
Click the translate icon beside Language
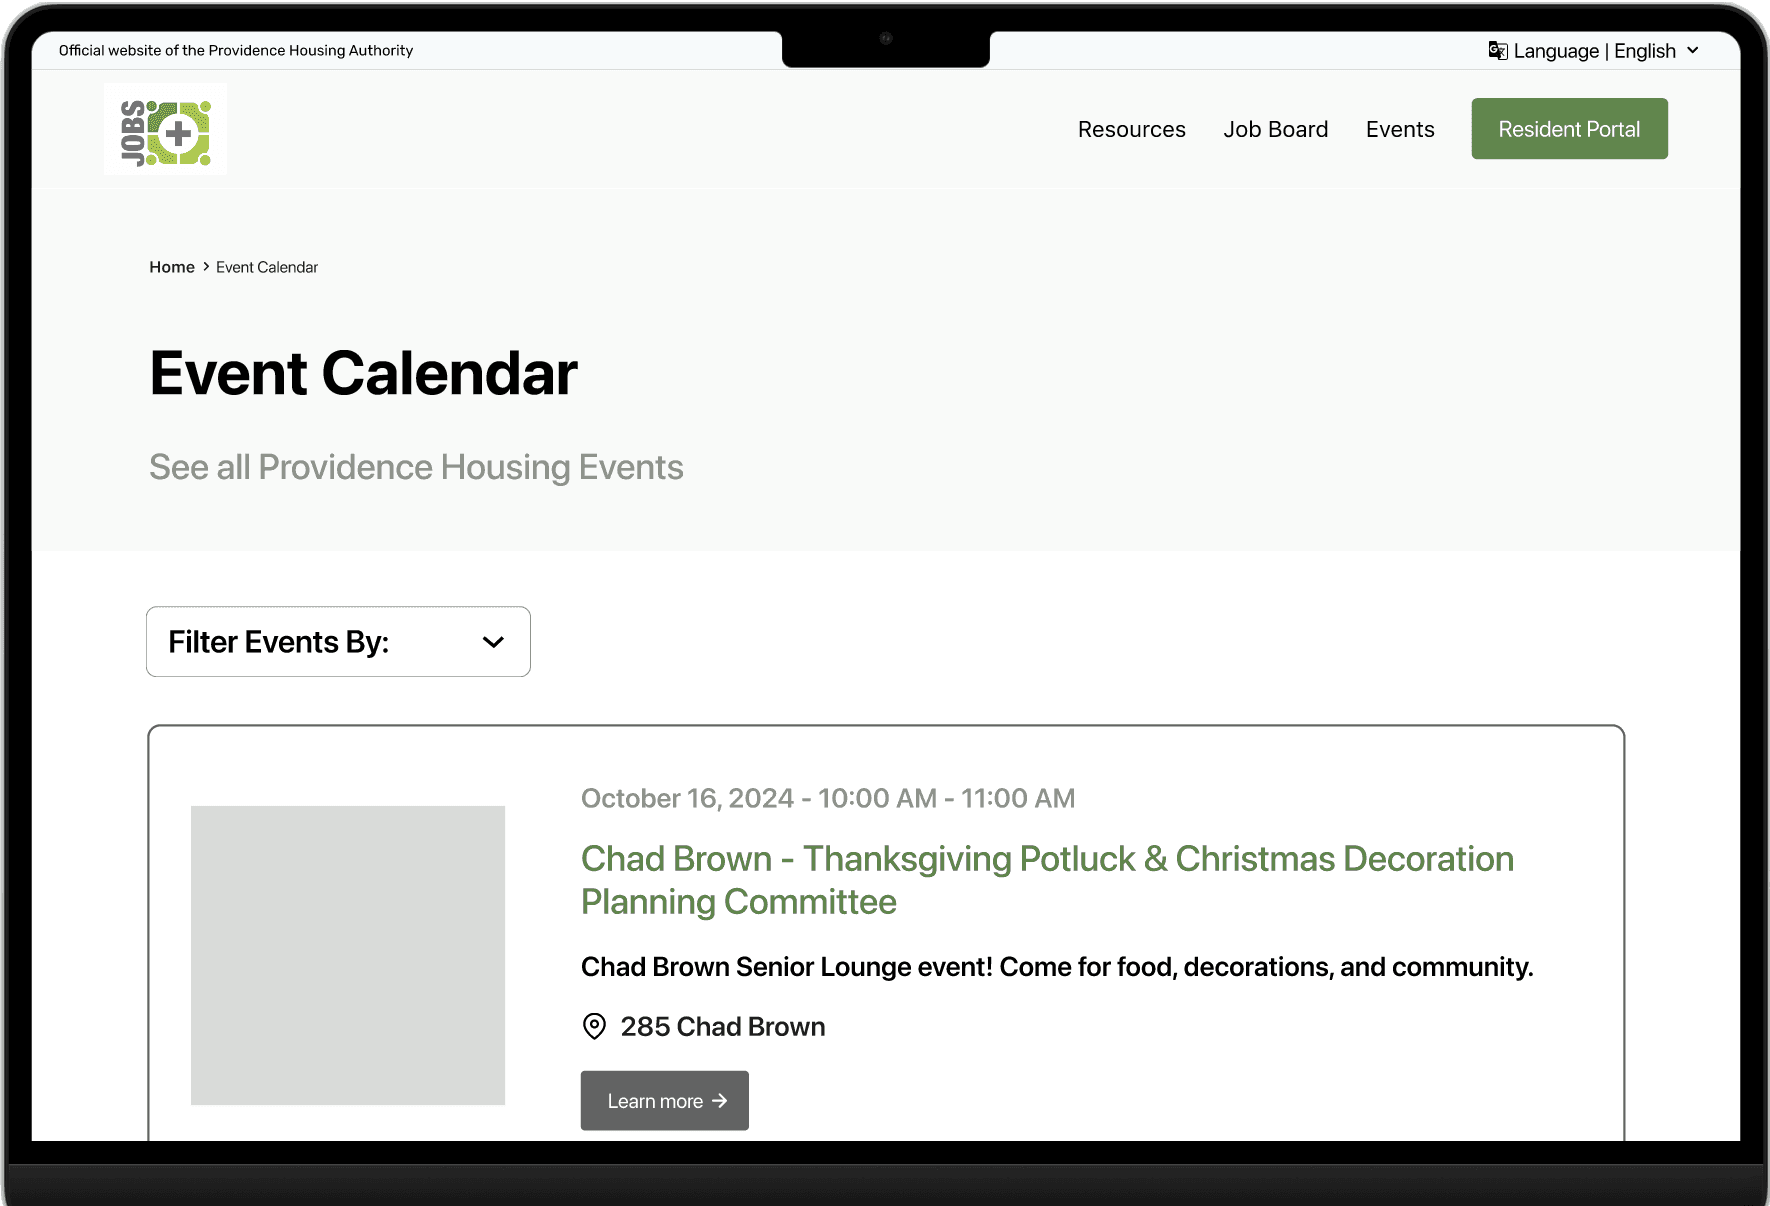point(1497,51)
